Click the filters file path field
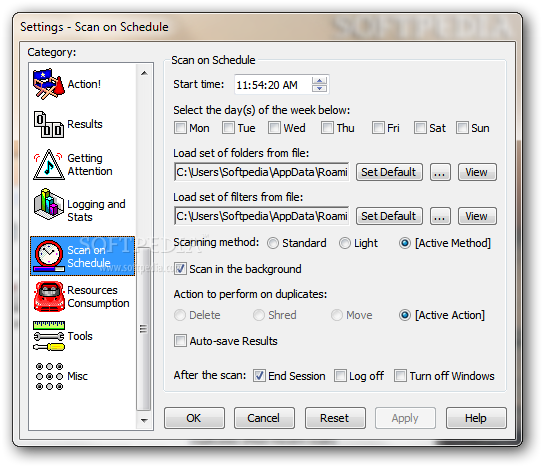Viewport: 543px width, 467px height. 262,216
